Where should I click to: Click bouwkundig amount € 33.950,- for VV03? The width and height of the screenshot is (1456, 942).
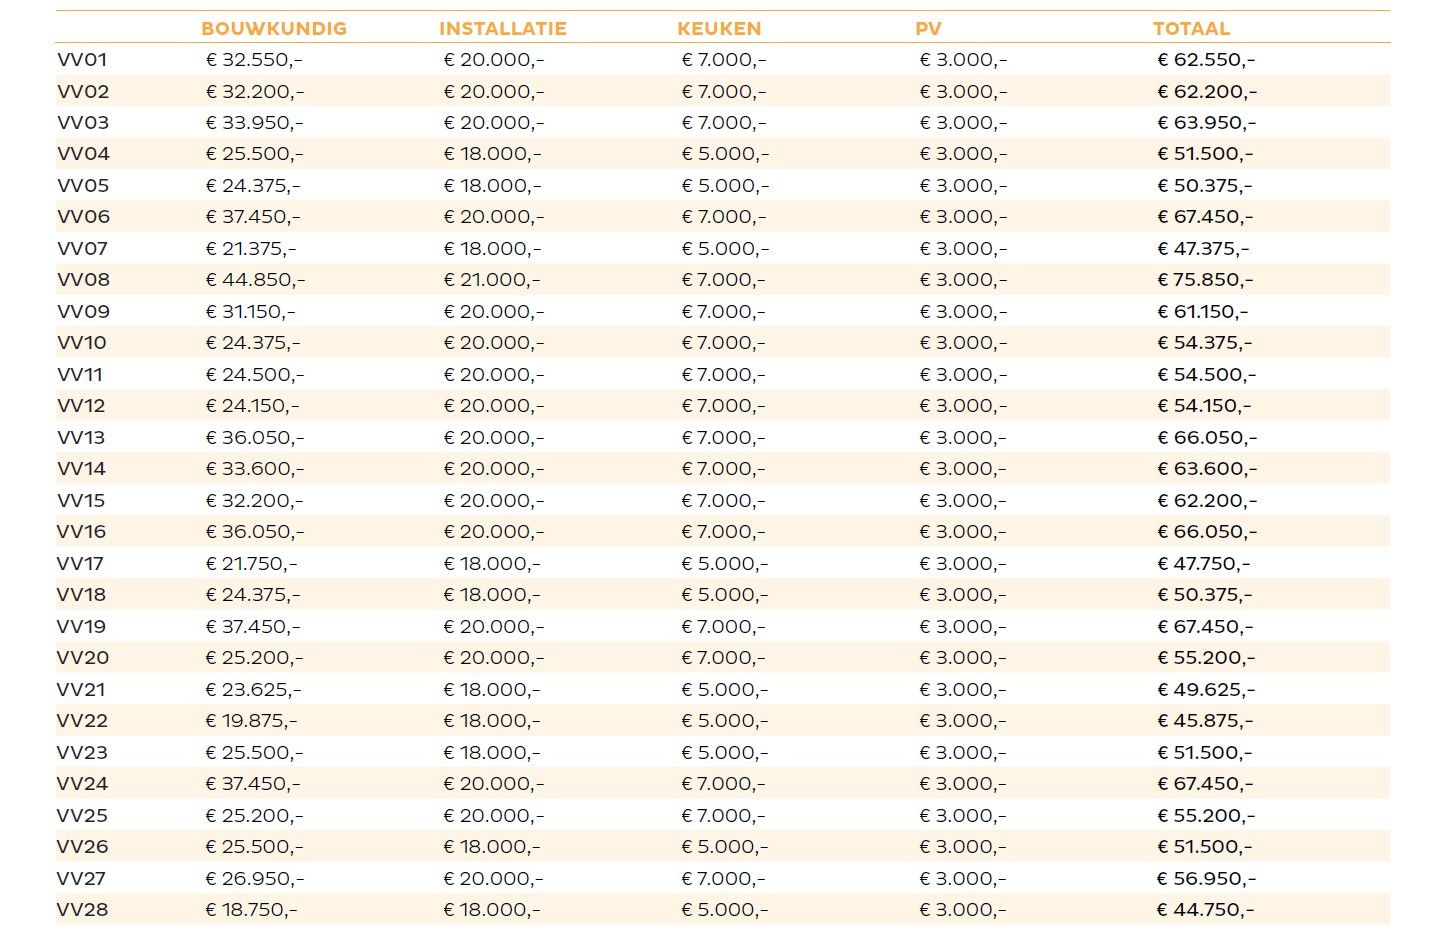click(254, 123)
